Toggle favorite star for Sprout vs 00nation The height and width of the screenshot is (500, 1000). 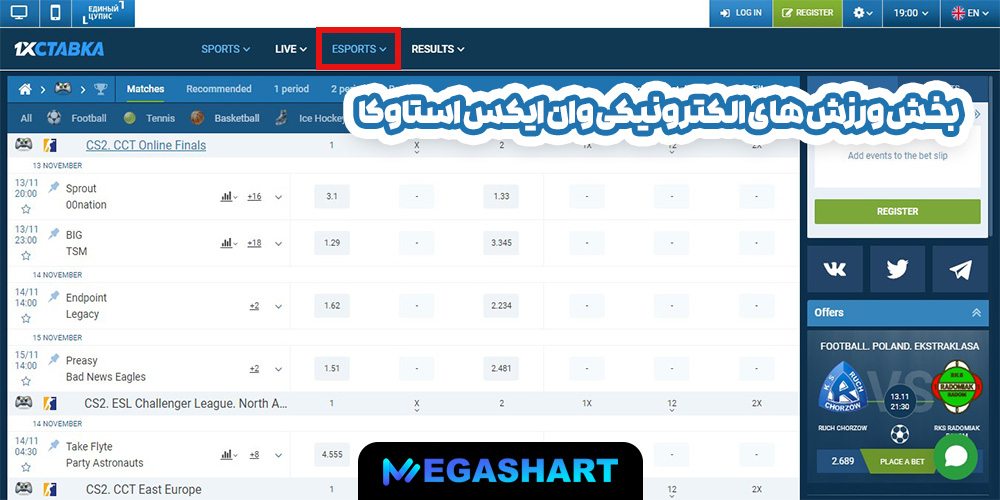coord(26,210)
